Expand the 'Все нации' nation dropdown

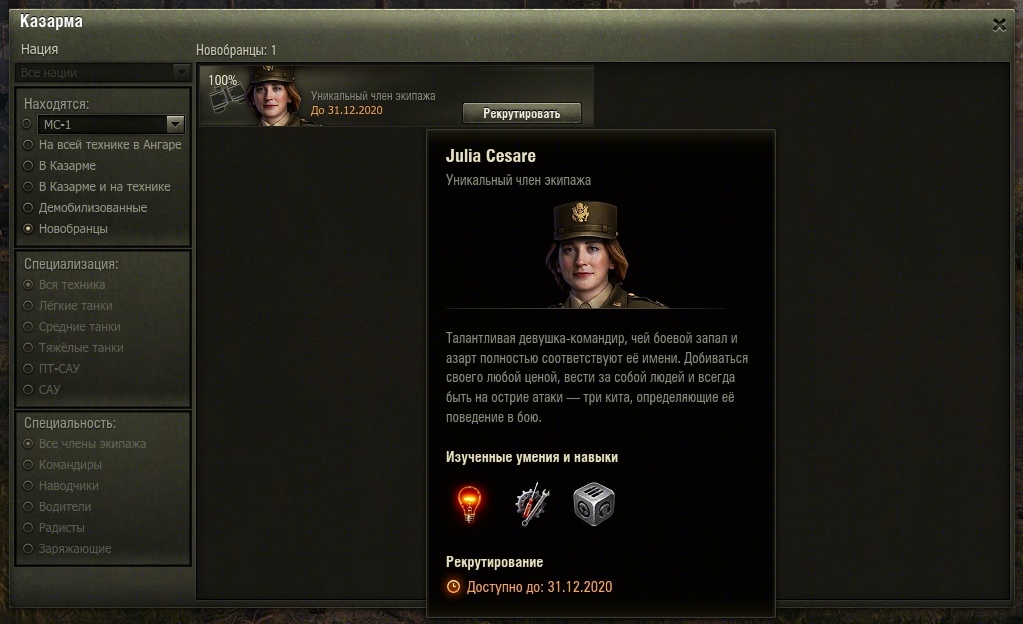pyautogui.click(x=102, y=72)
